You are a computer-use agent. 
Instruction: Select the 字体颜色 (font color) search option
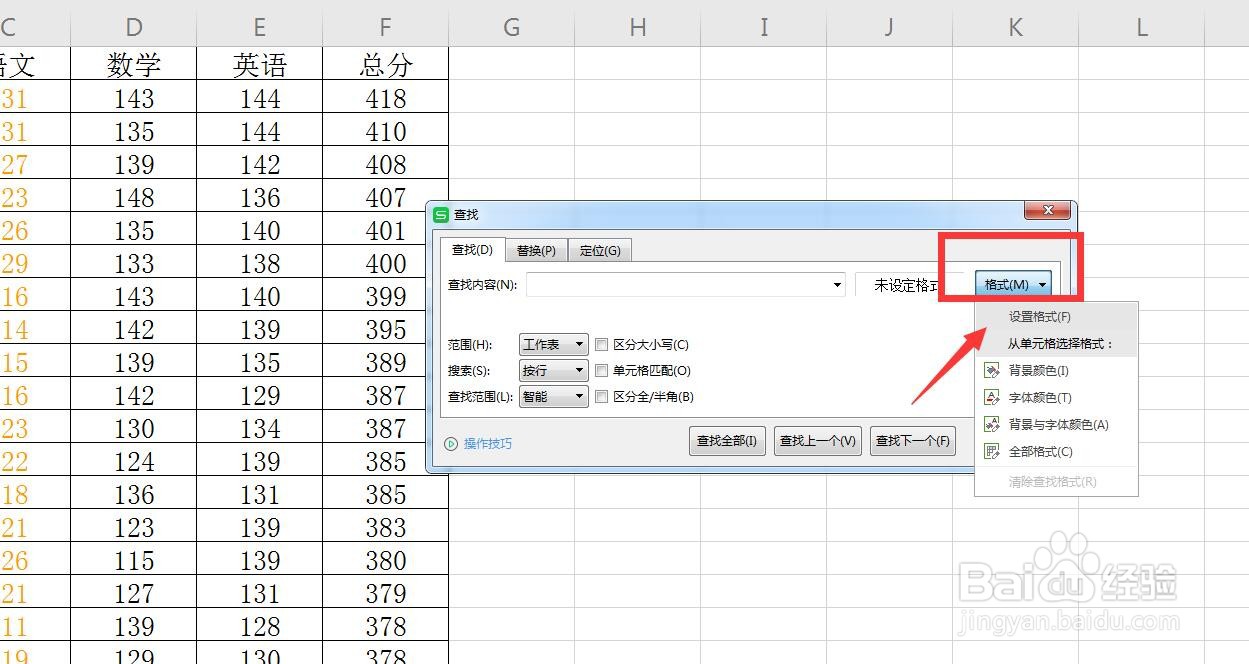pos(1040,396)
